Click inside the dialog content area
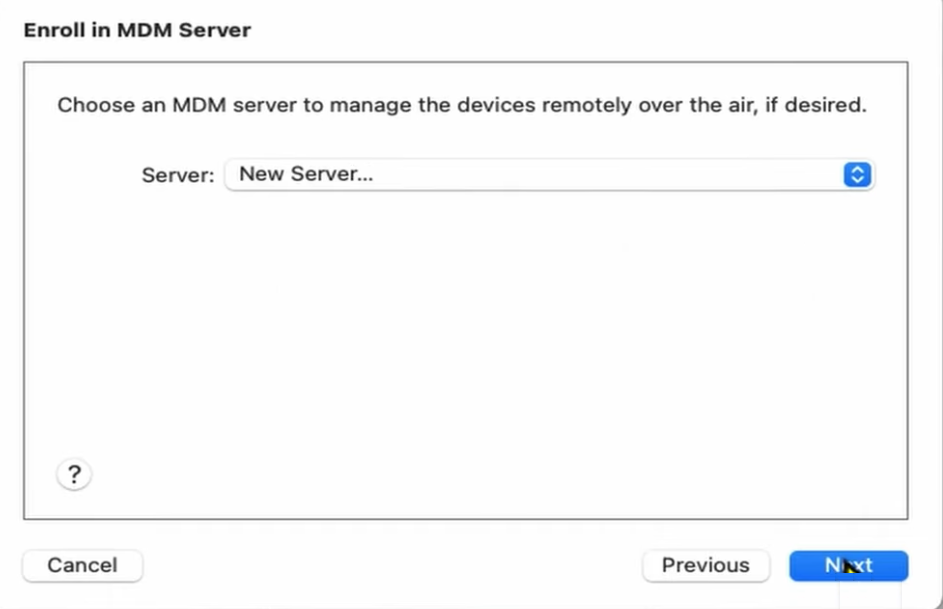The height and width of the screenshot is (609, 943). 466,320
